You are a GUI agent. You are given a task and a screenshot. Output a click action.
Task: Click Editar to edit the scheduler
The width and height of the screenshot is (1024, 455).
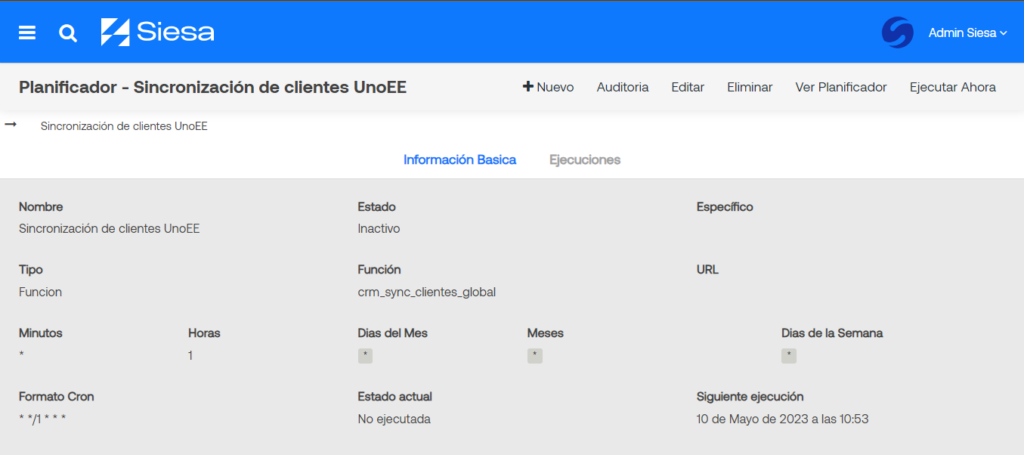tap(688, 87)
